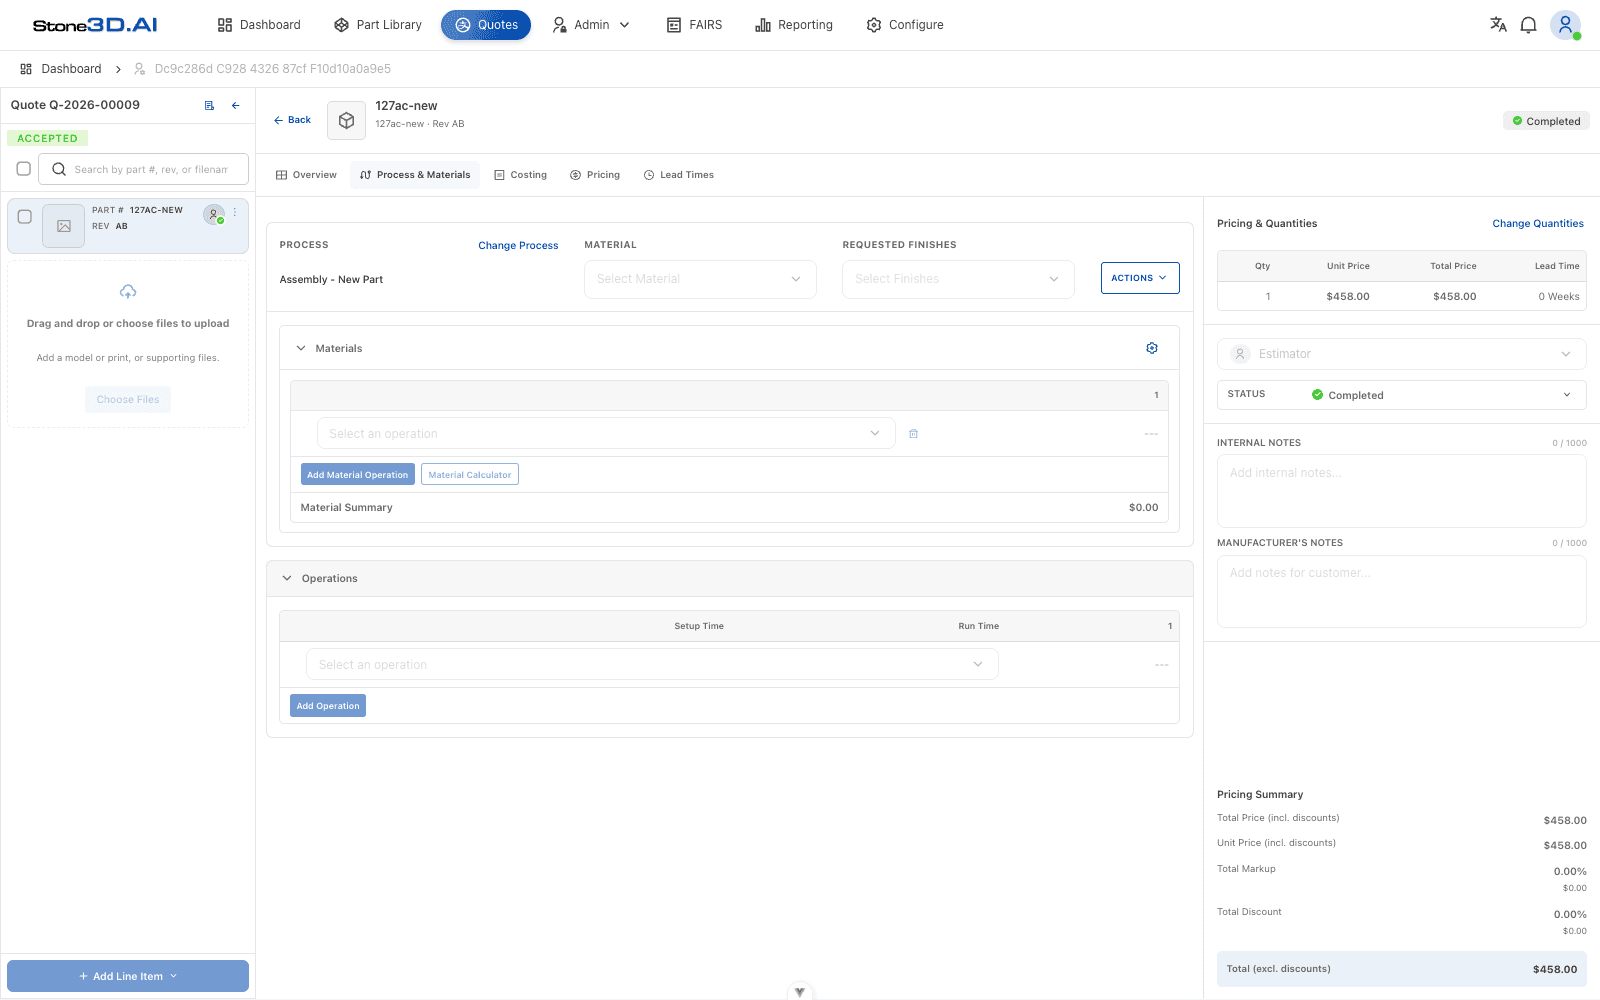1600x1000 pixels.
Task: Switch to the Pricing tab
Action: click(x=595, y=175)
